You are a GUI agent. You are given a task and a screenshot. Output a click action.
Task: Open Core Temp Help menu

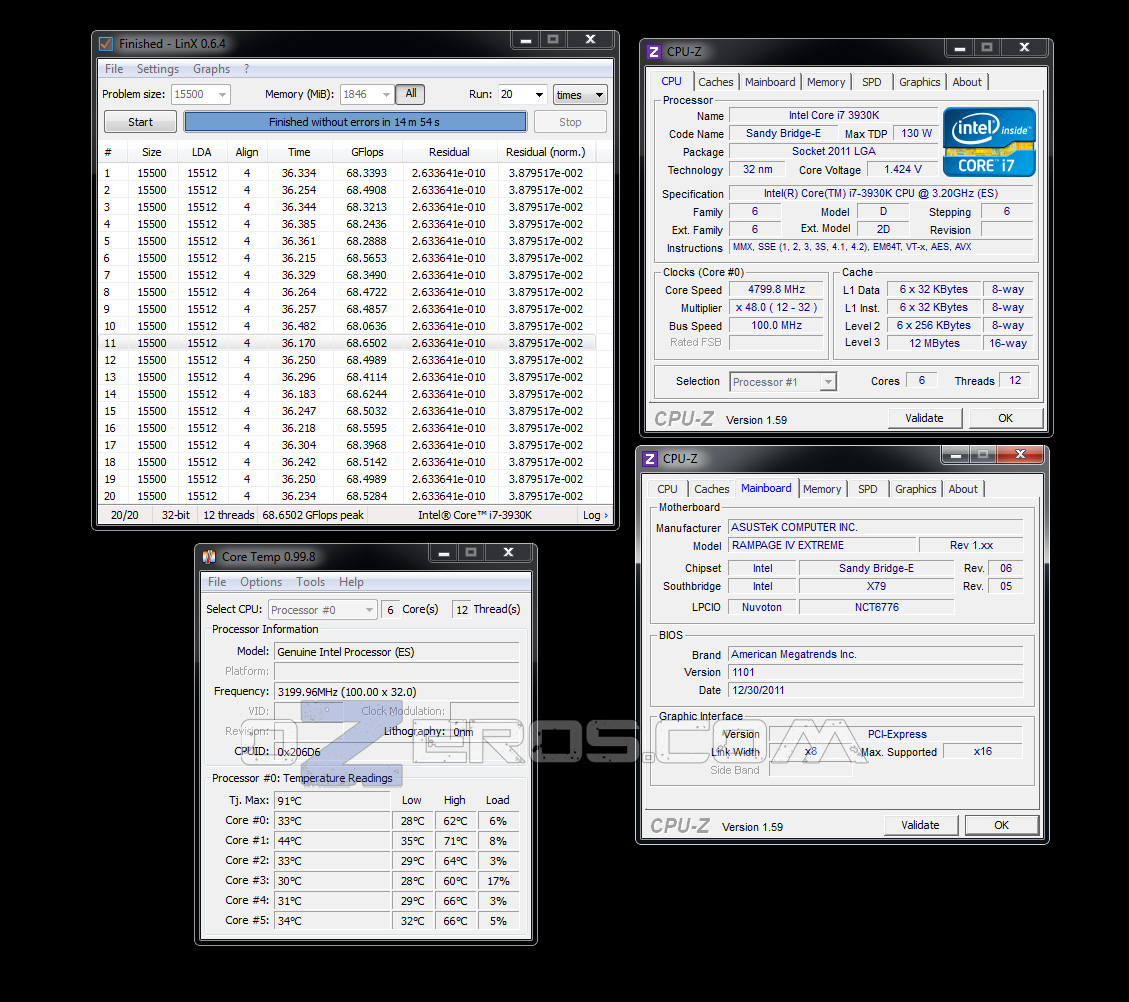pos(351,582)
